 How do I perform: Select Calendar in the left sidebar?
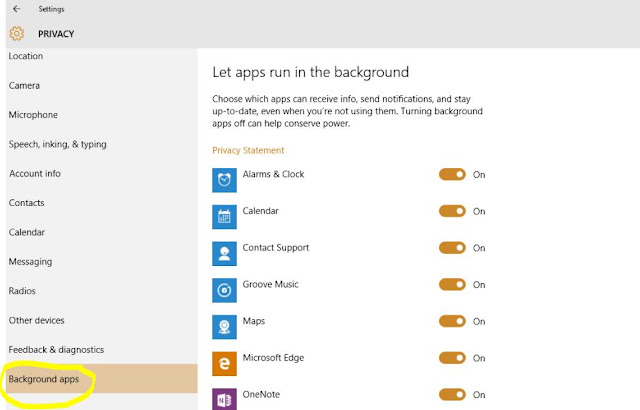point(101,232)
